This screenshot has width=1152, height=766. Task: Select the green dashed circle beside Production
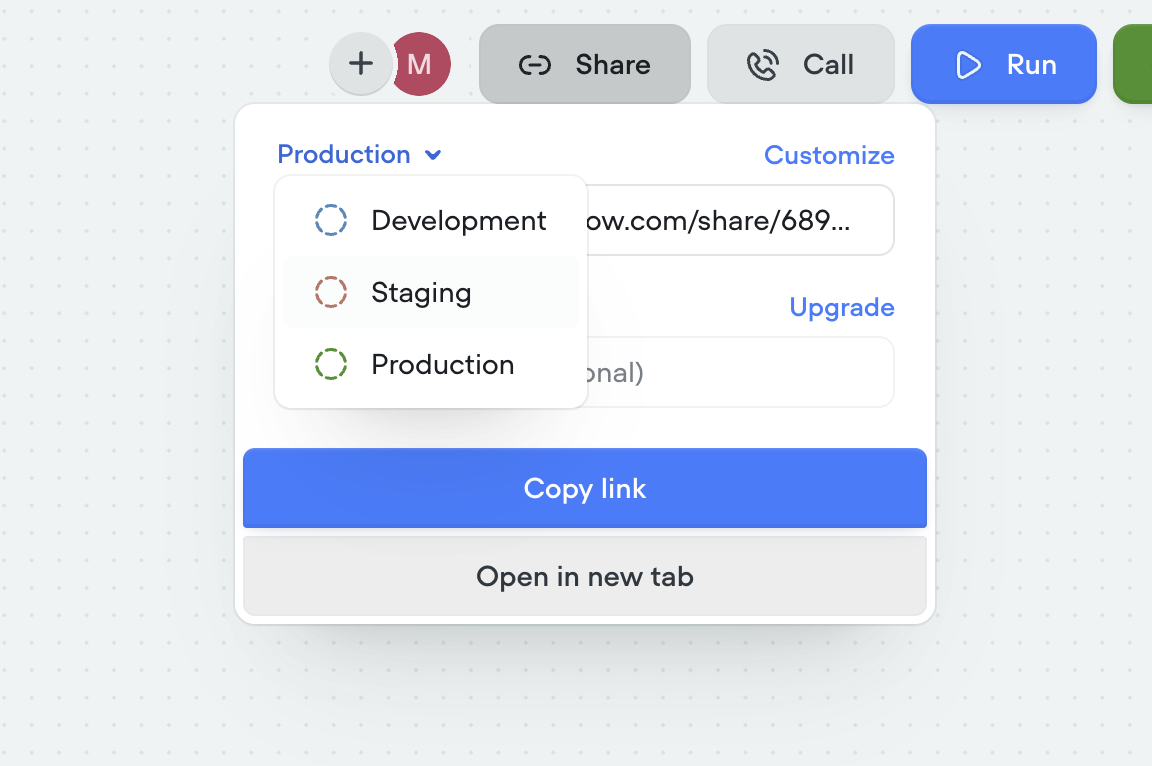(330, 364)
